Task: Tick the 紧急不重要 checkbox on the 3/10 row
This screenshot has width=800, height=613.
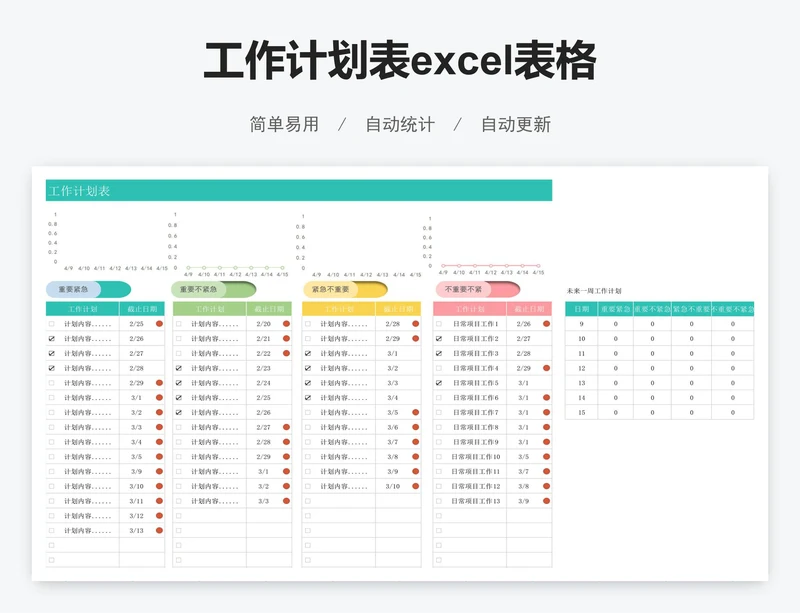Action: click(308, 486)
